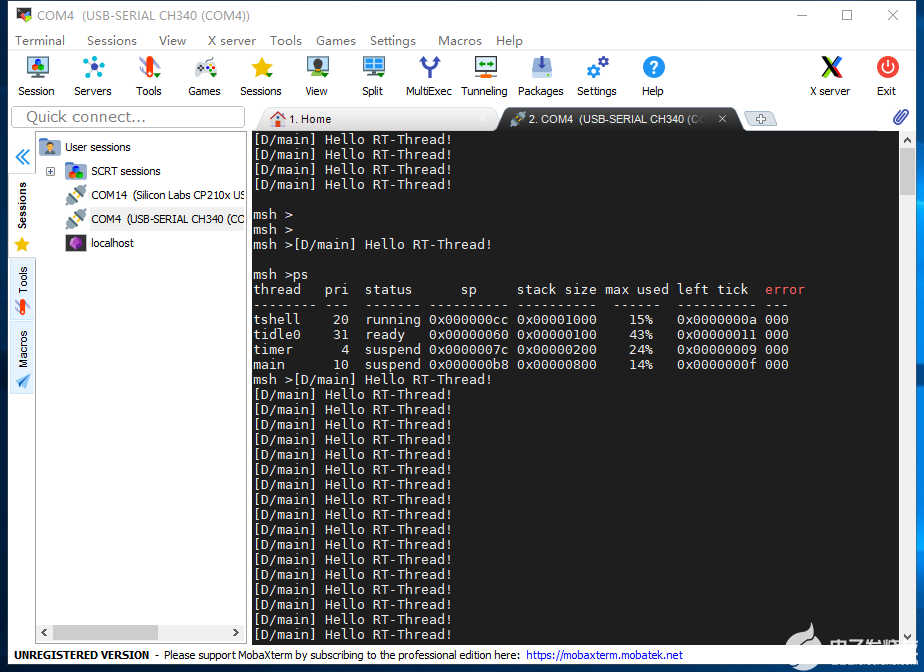This screenshot has height=672, width=924.
Task: Click the terminal scrollbar up arrow
Action: 907,140
